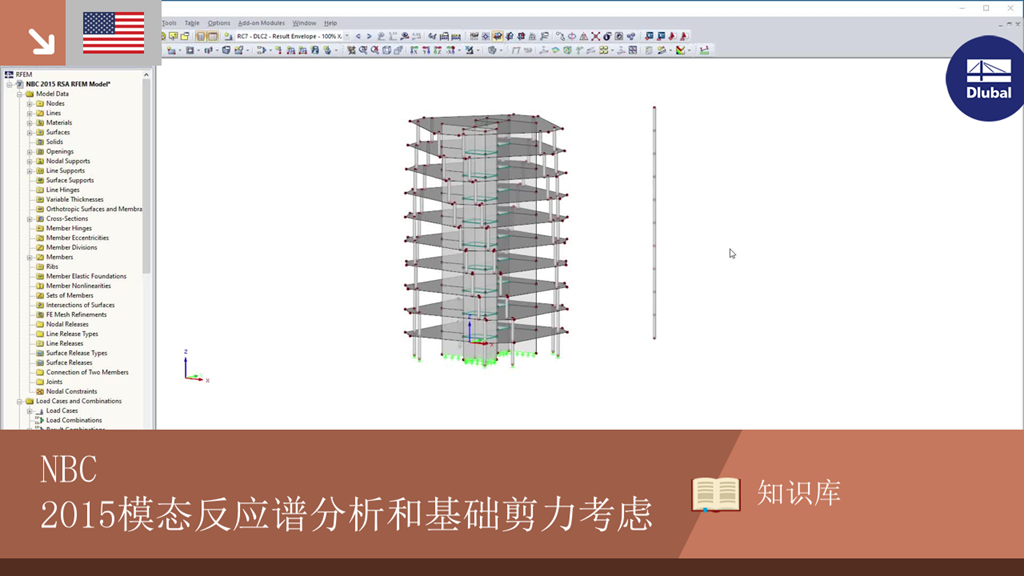This screenshot has height=576, width=1024.
Task: Select Sets of Members in the tree
Action: click(x=69, y=295)
